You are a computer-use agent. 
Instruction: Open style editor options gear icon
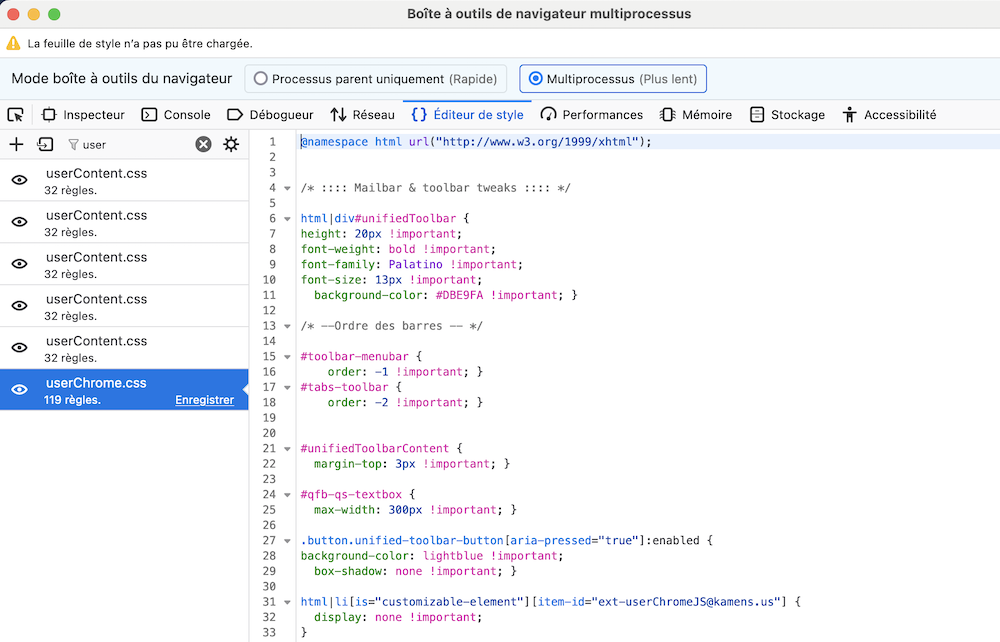(x=231, y=144)
